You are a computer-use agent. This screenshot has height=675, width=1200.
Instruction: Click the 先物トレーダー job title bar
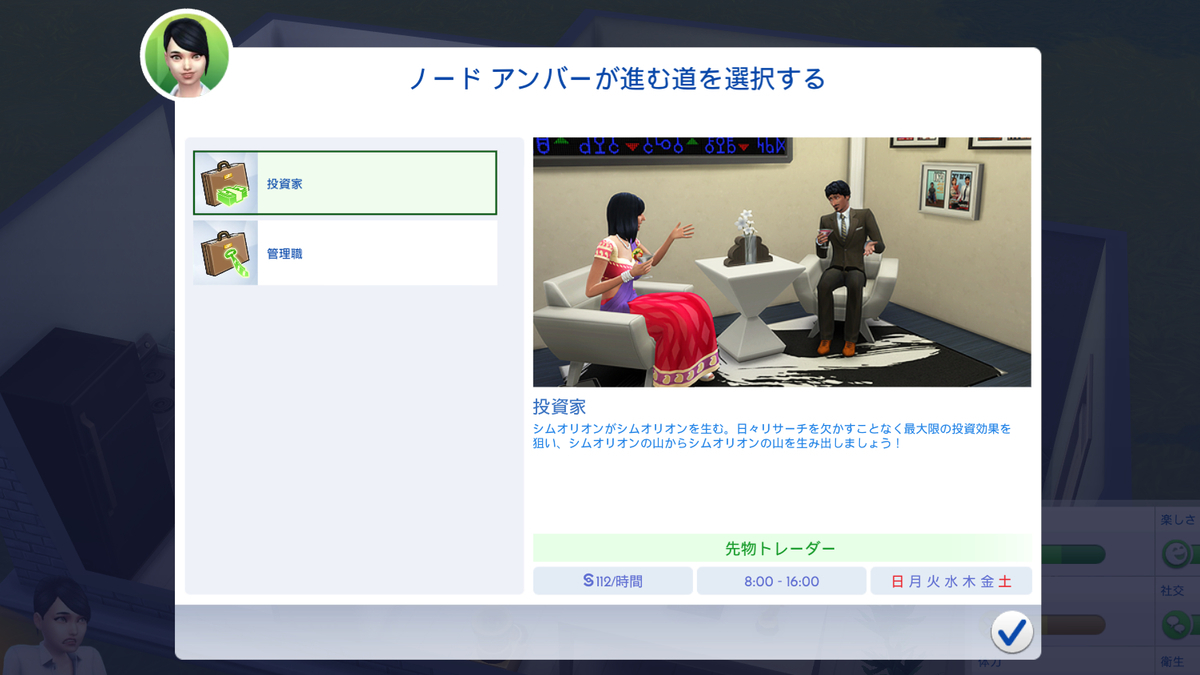click(782, 548)
